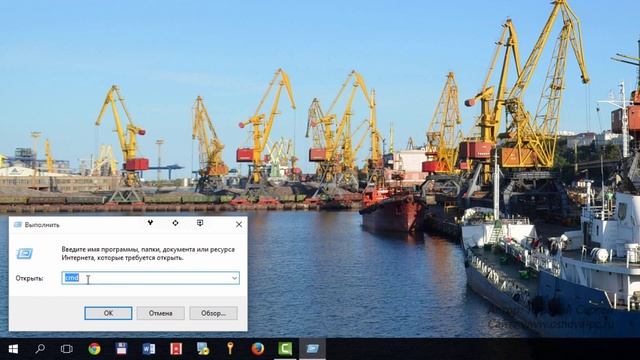Open the golden key app on taskbar
The height and width of the screenshot is (360, 640).
coord(230,349)
